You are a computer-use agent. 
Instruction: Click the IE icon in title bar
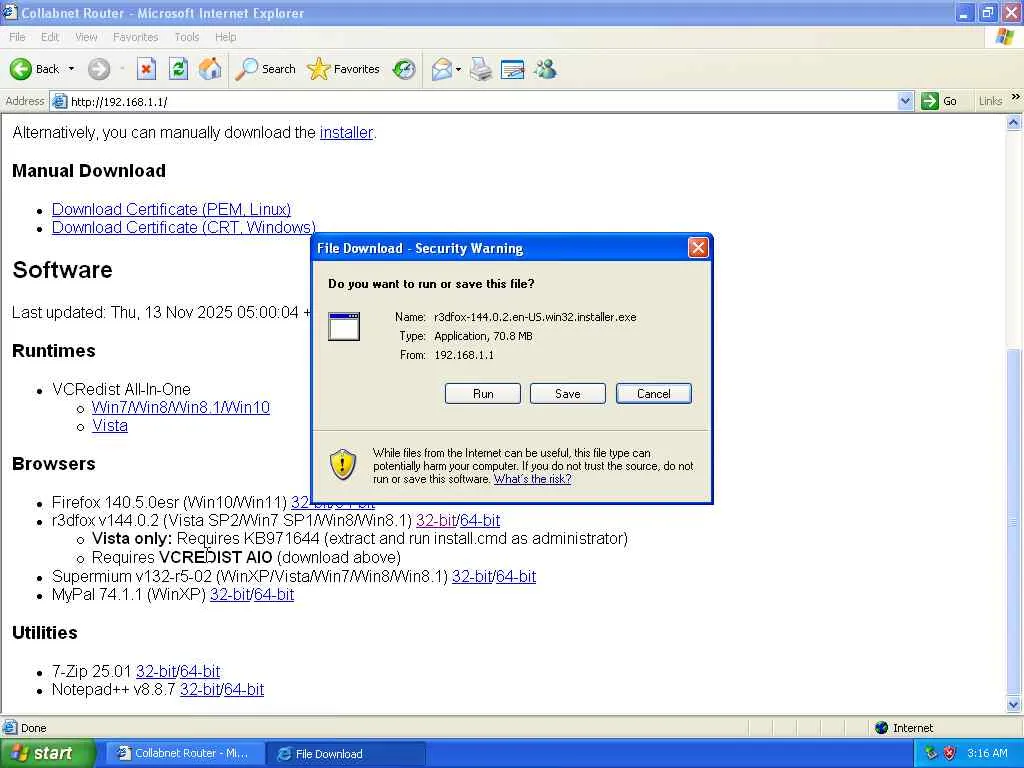coord(10,12)
